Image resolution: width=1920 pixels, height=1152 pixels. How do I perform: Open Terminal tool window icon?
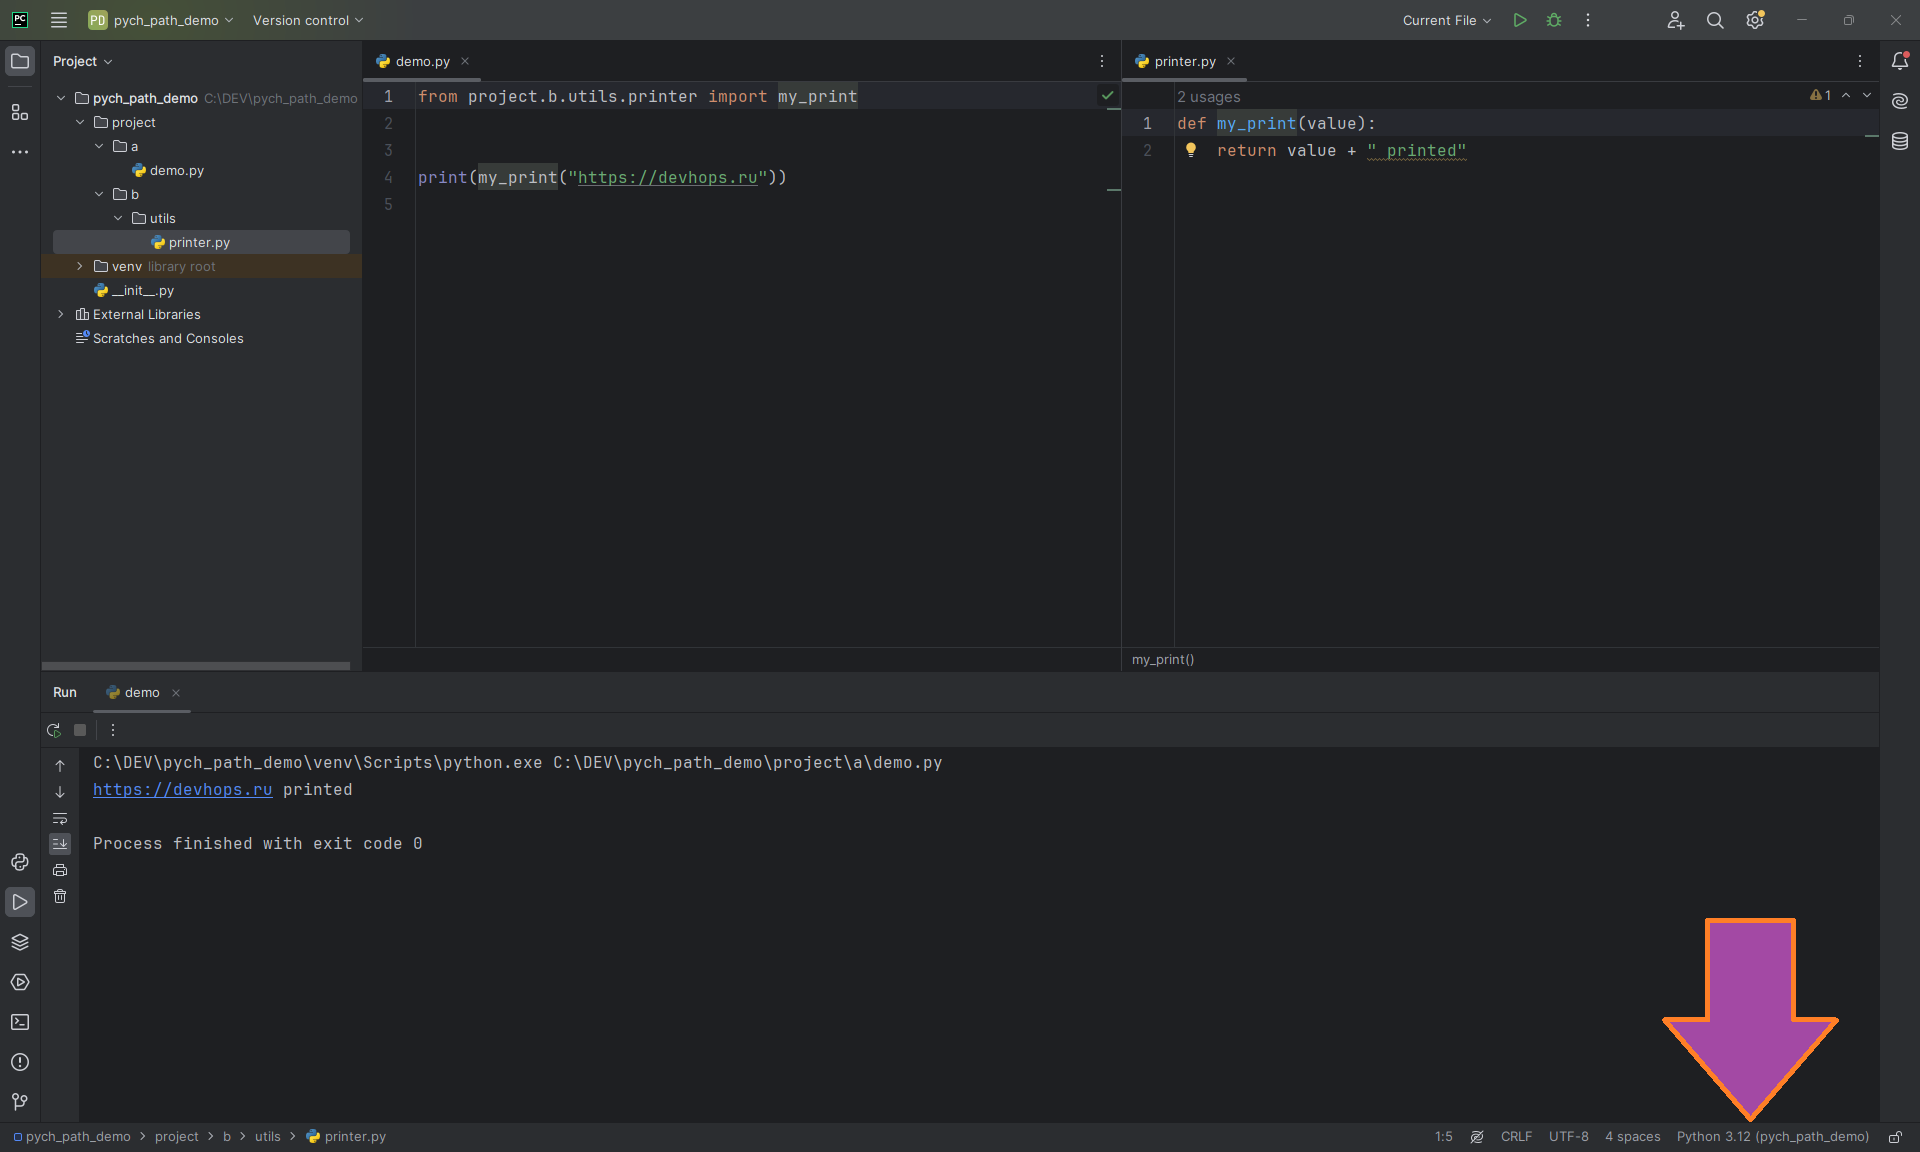20,1022
